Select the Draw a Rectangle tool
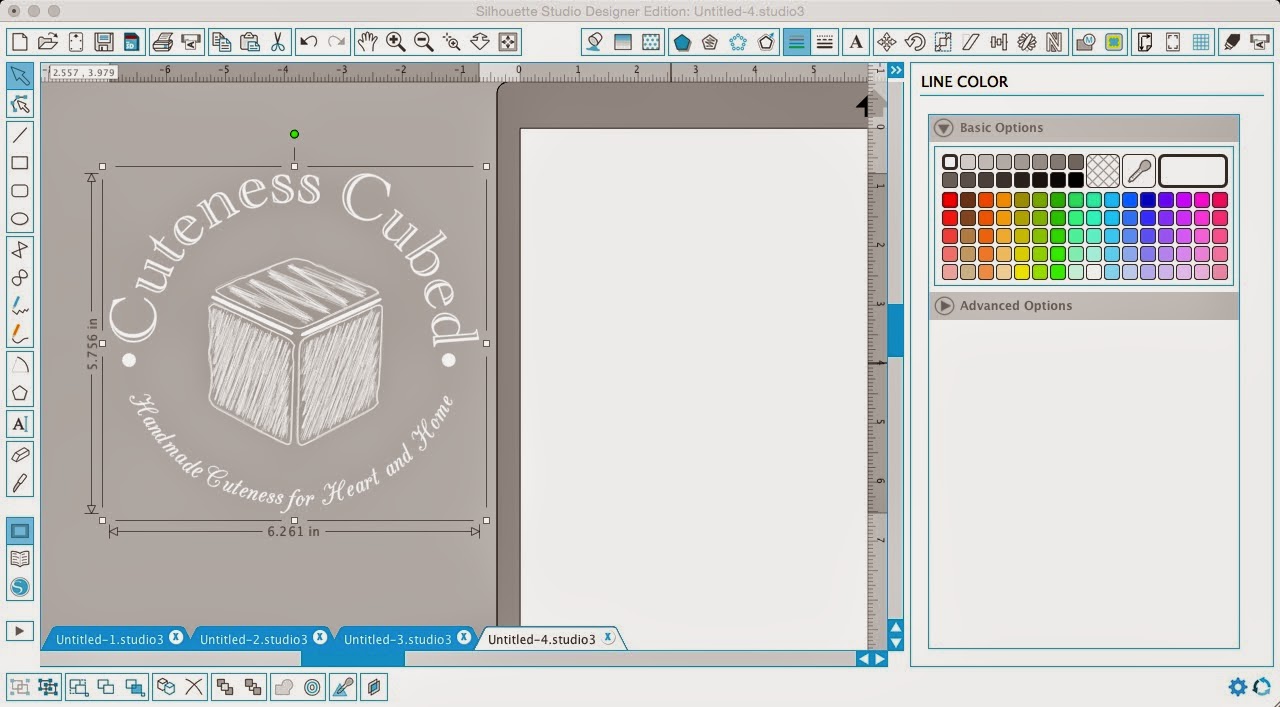This screenshot has height=707, width=1280. 20,163
